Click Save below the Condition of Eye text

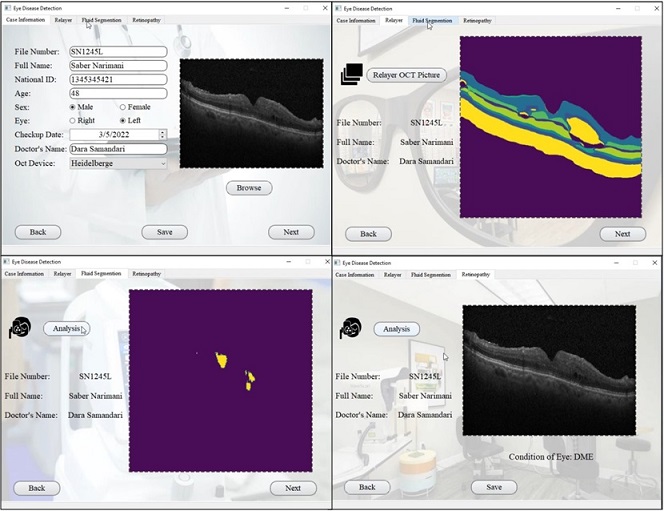(493, 487)
